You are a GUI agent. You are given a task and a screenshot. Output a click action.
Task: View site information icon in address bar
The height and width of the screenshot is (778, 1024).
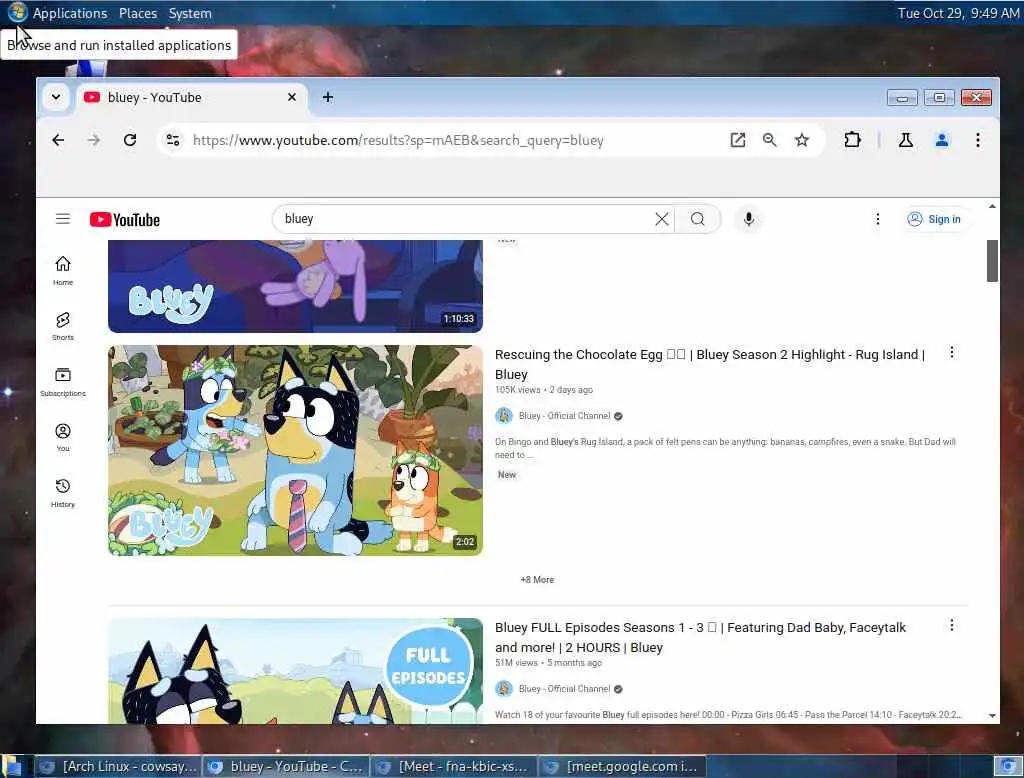[173, 140]
